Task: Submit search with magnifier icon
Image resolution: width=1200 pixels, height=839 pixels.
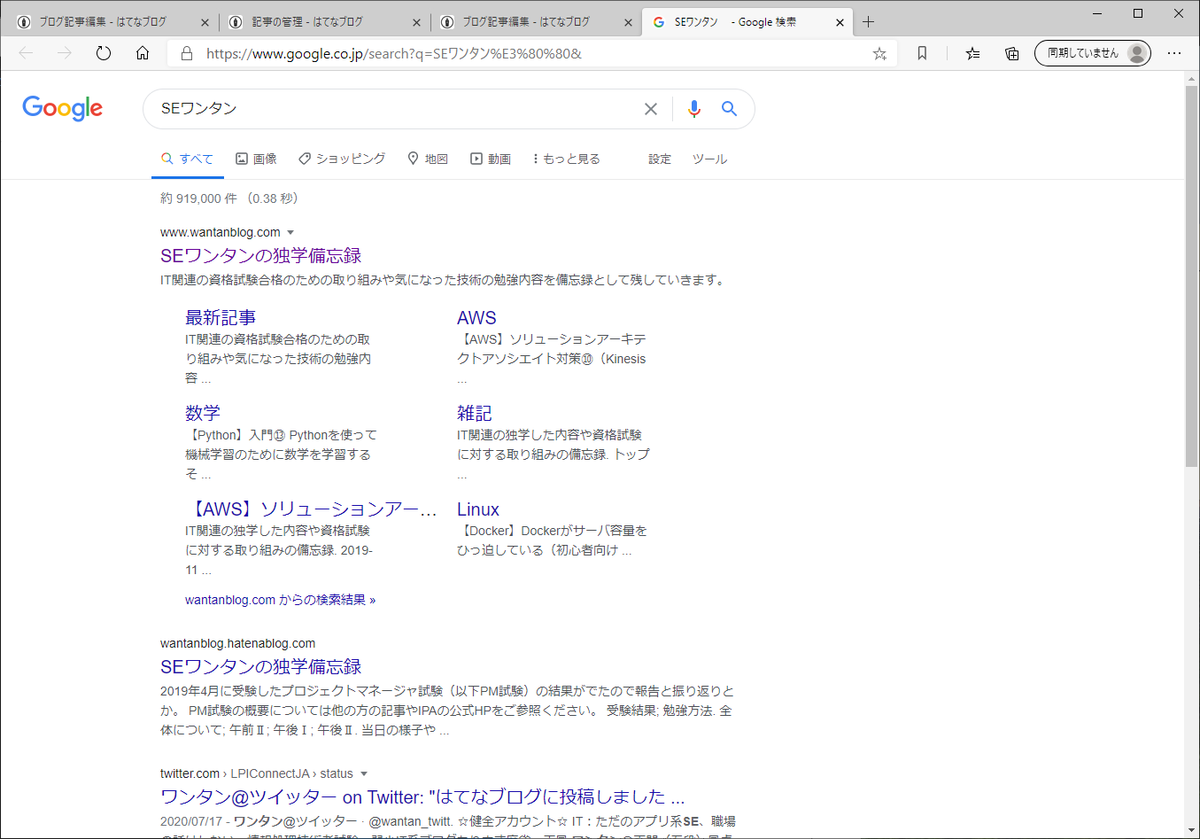Action: (729, 109)
